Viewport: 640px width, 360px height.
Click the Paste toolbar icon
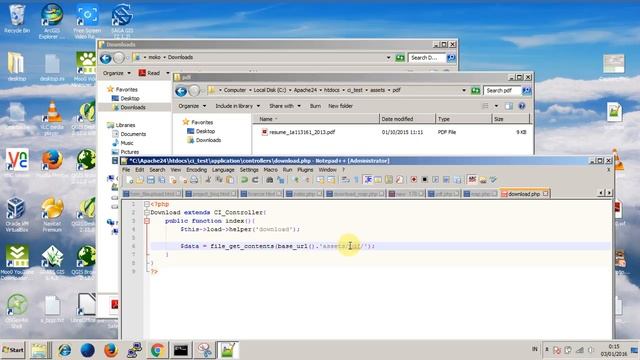pyautogui.click(x=230, y=180)
